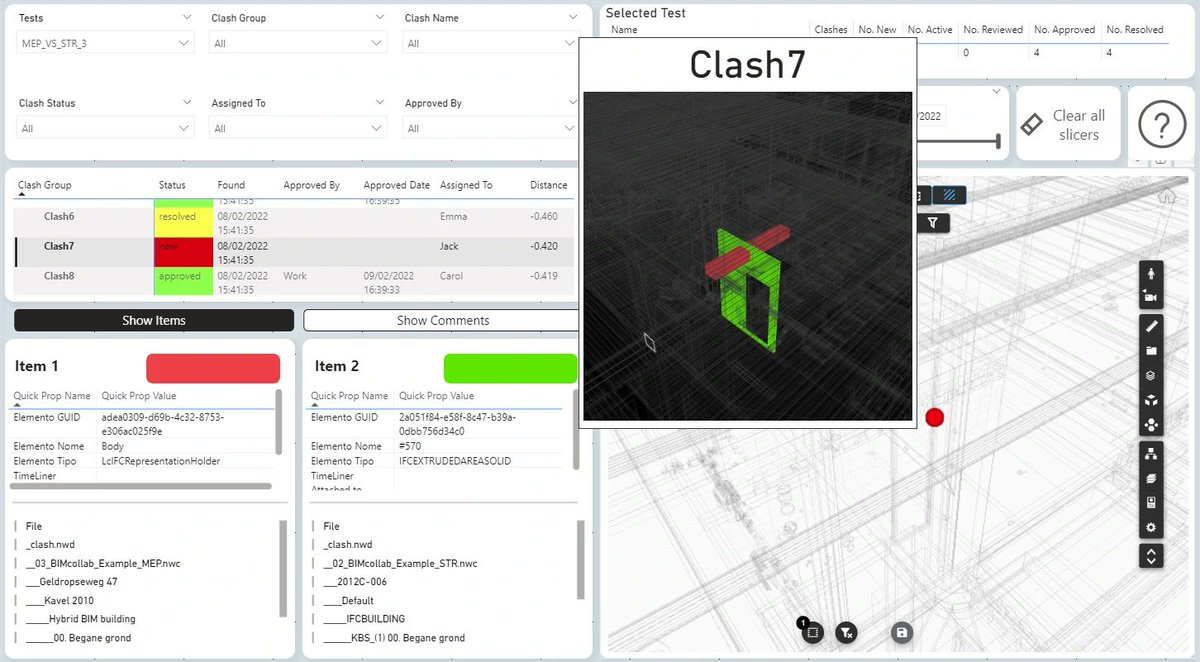Select the Clash7 row in clash table

pyautogui.click(x=294, y=252)
